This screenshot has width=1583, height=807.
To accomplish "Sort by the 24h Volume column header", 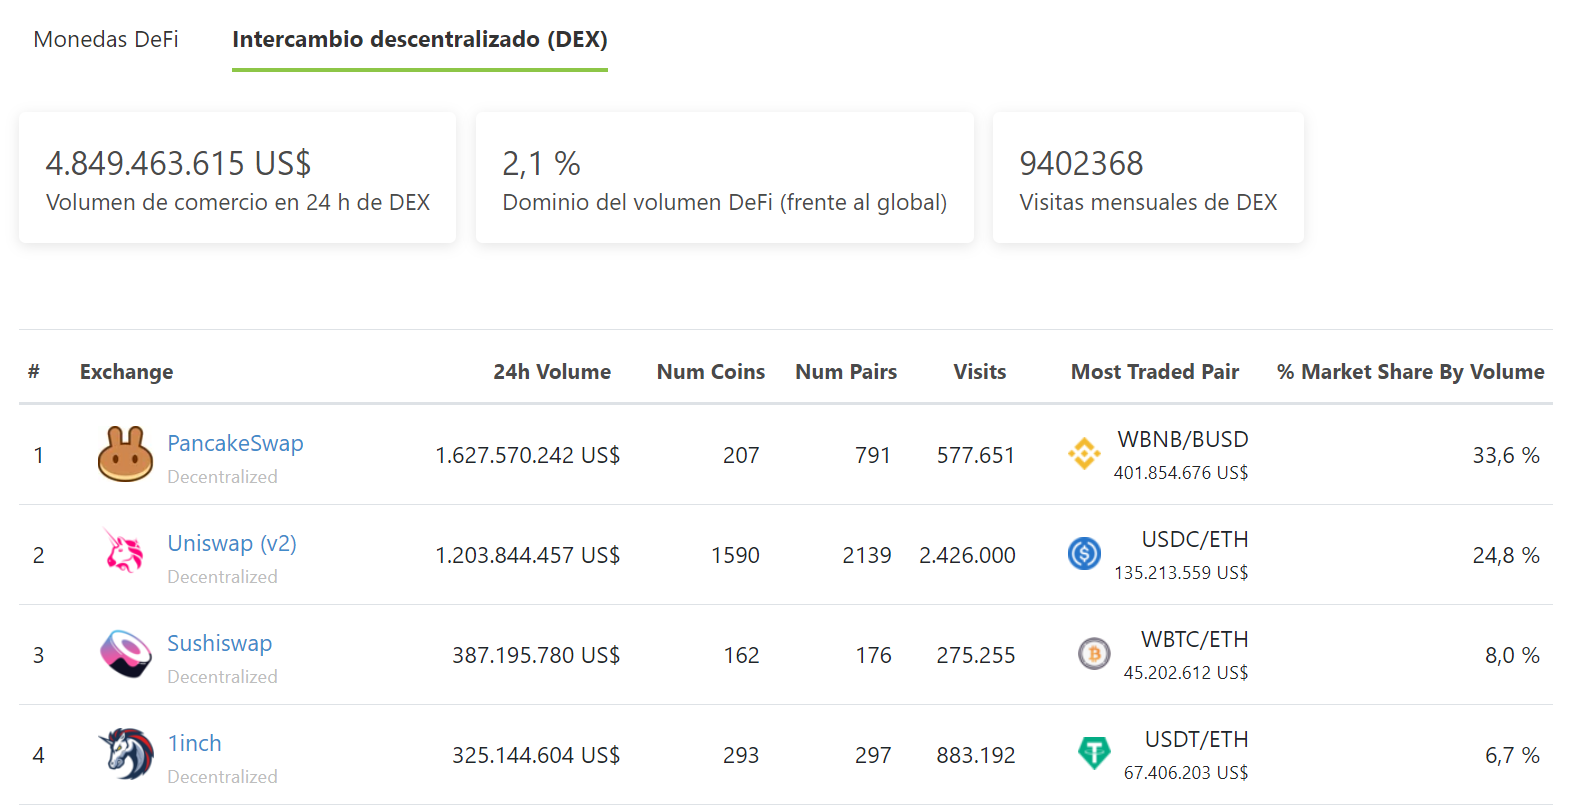I will tap(552, 372).
